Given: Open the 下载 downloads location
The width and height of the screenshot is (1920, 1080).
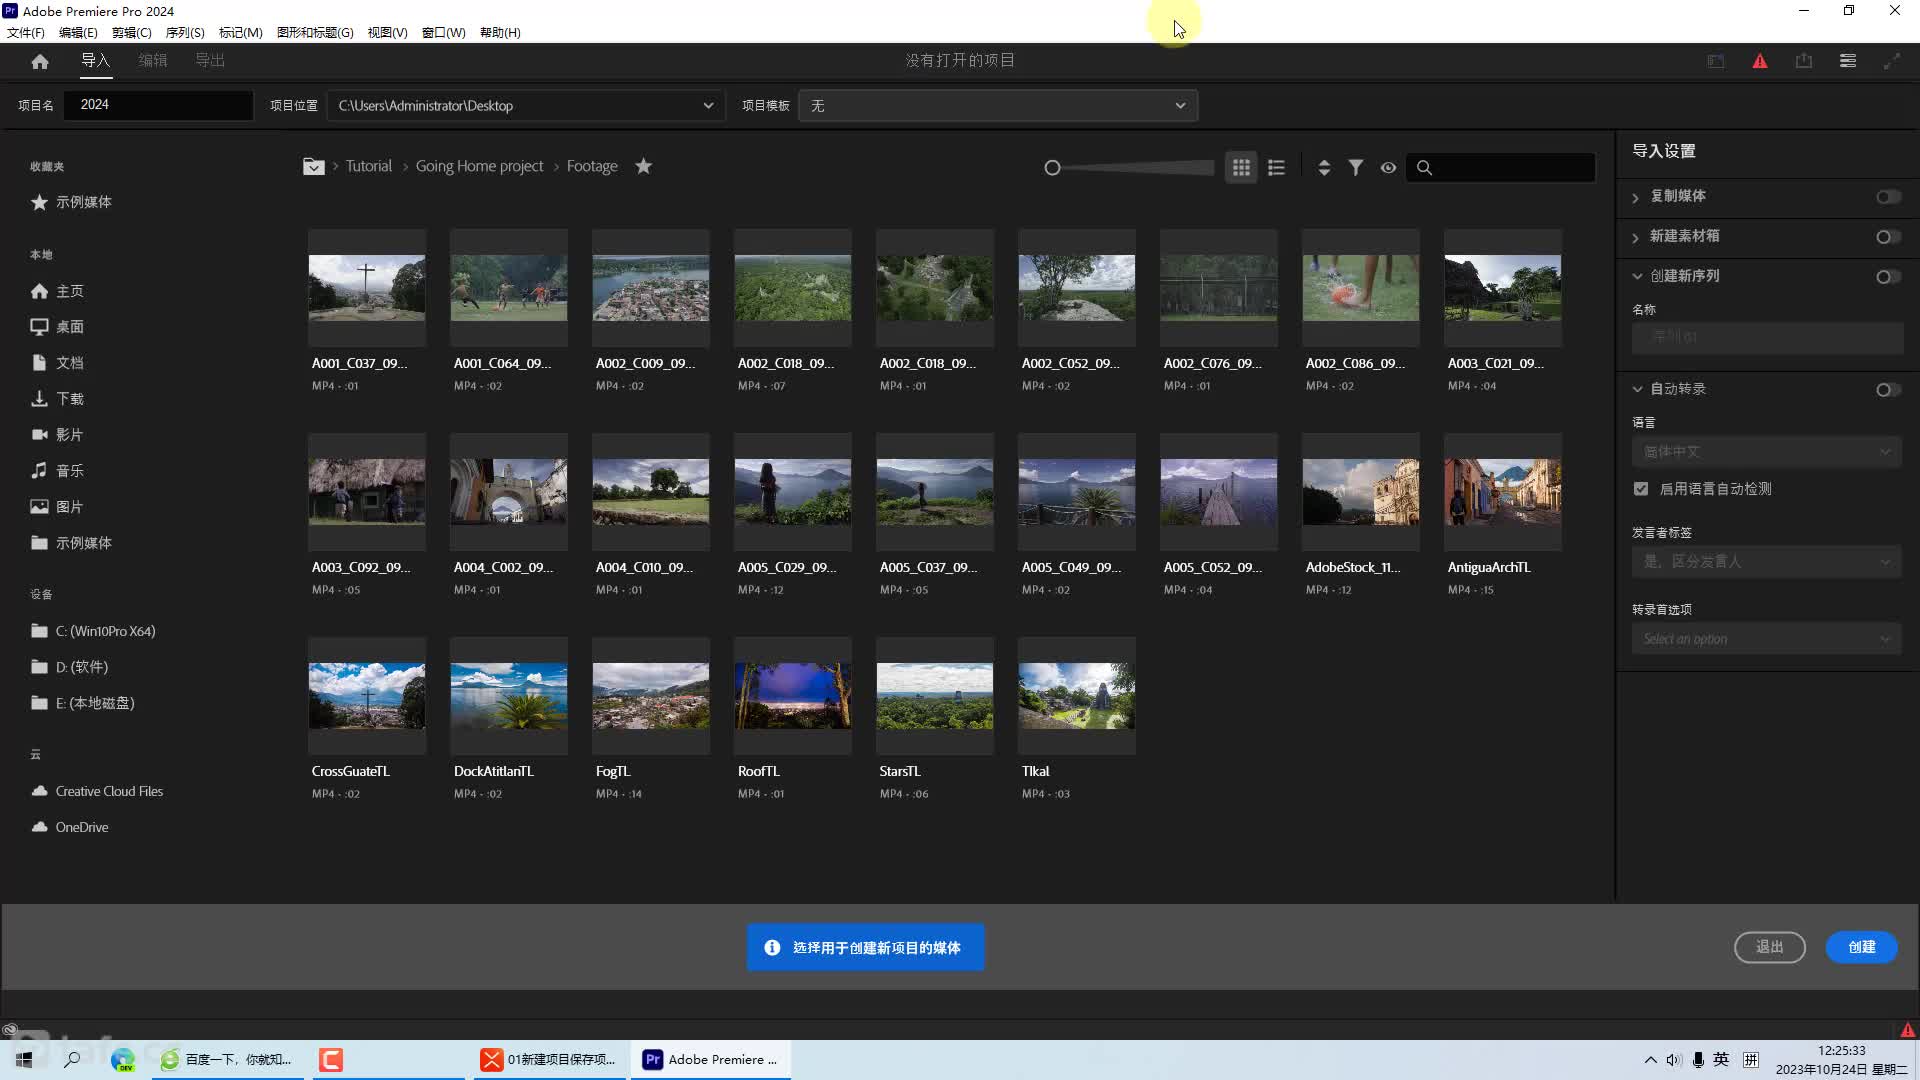Looking at the screenshot, I should pos(57,399).
